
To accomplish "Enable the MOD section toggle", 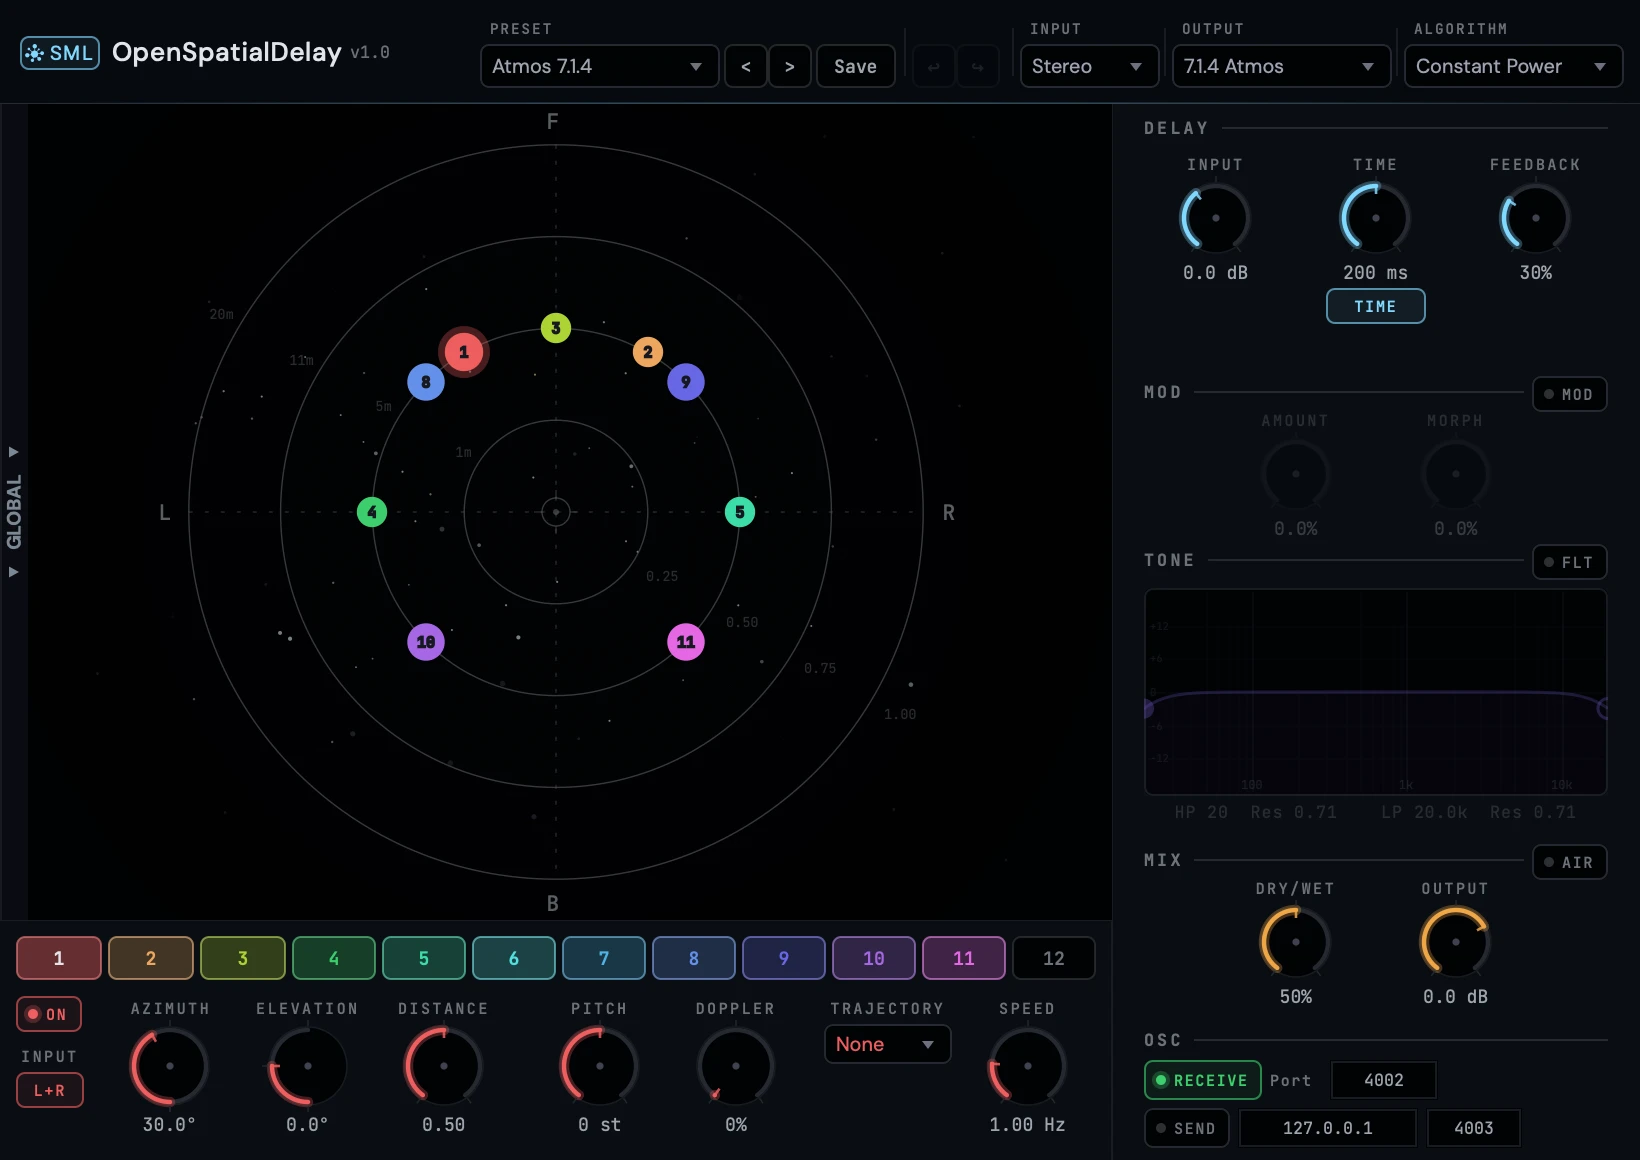I will (x=1569, y=394).
